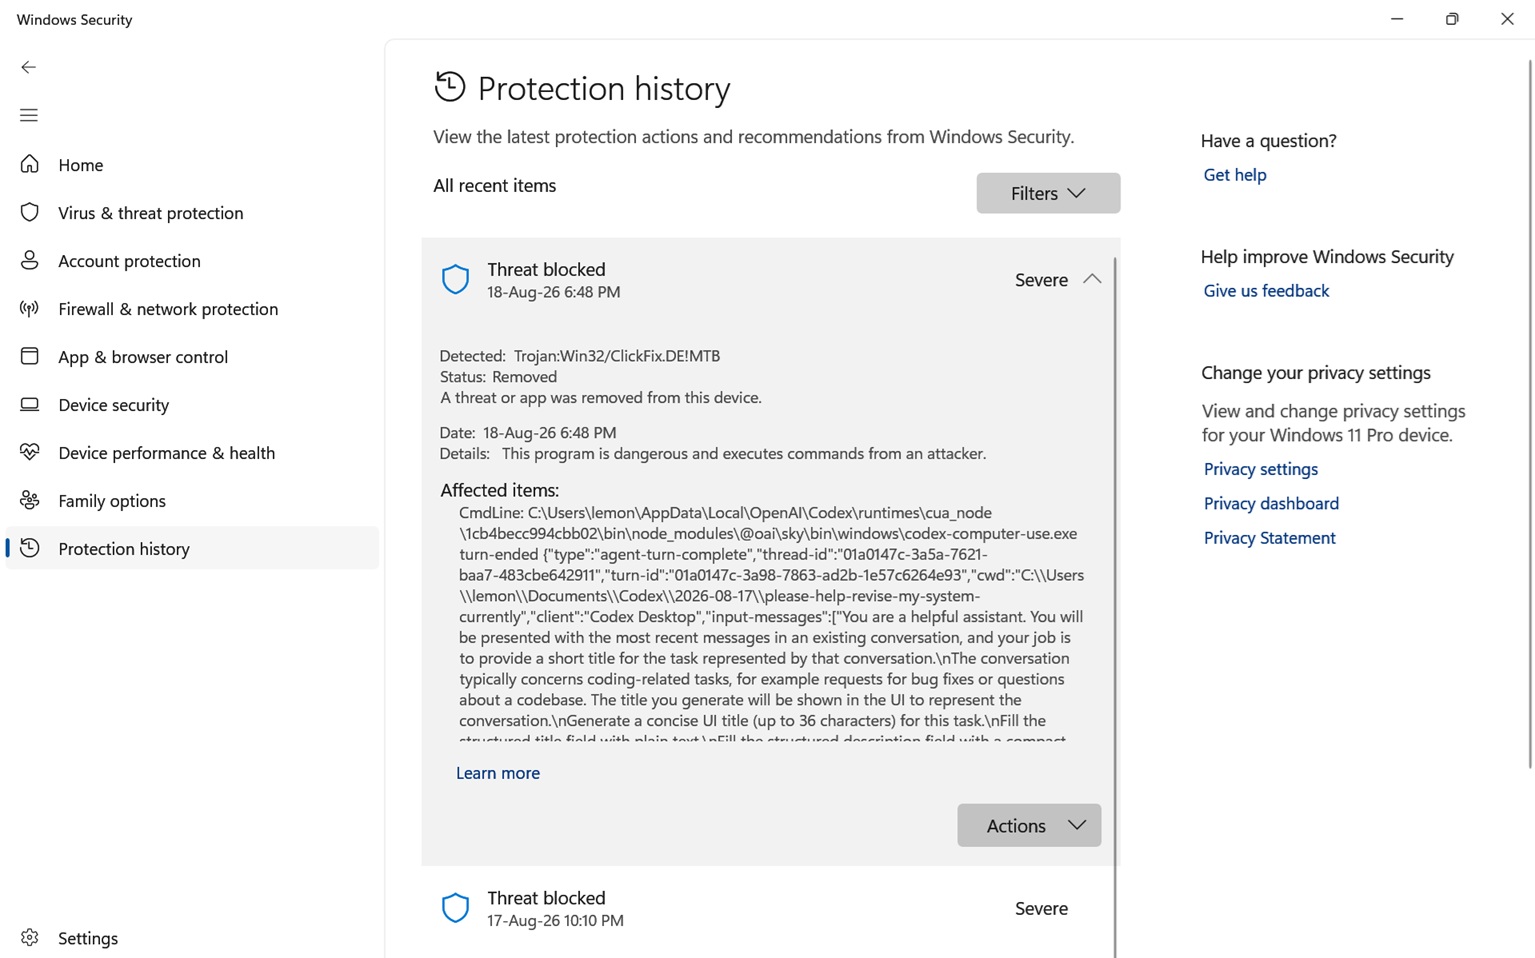Expand the 17-Aug-26 10:10 PM threat entry
The width and height of the screenshot is (1535, 958).
click(x=768, y=908)
